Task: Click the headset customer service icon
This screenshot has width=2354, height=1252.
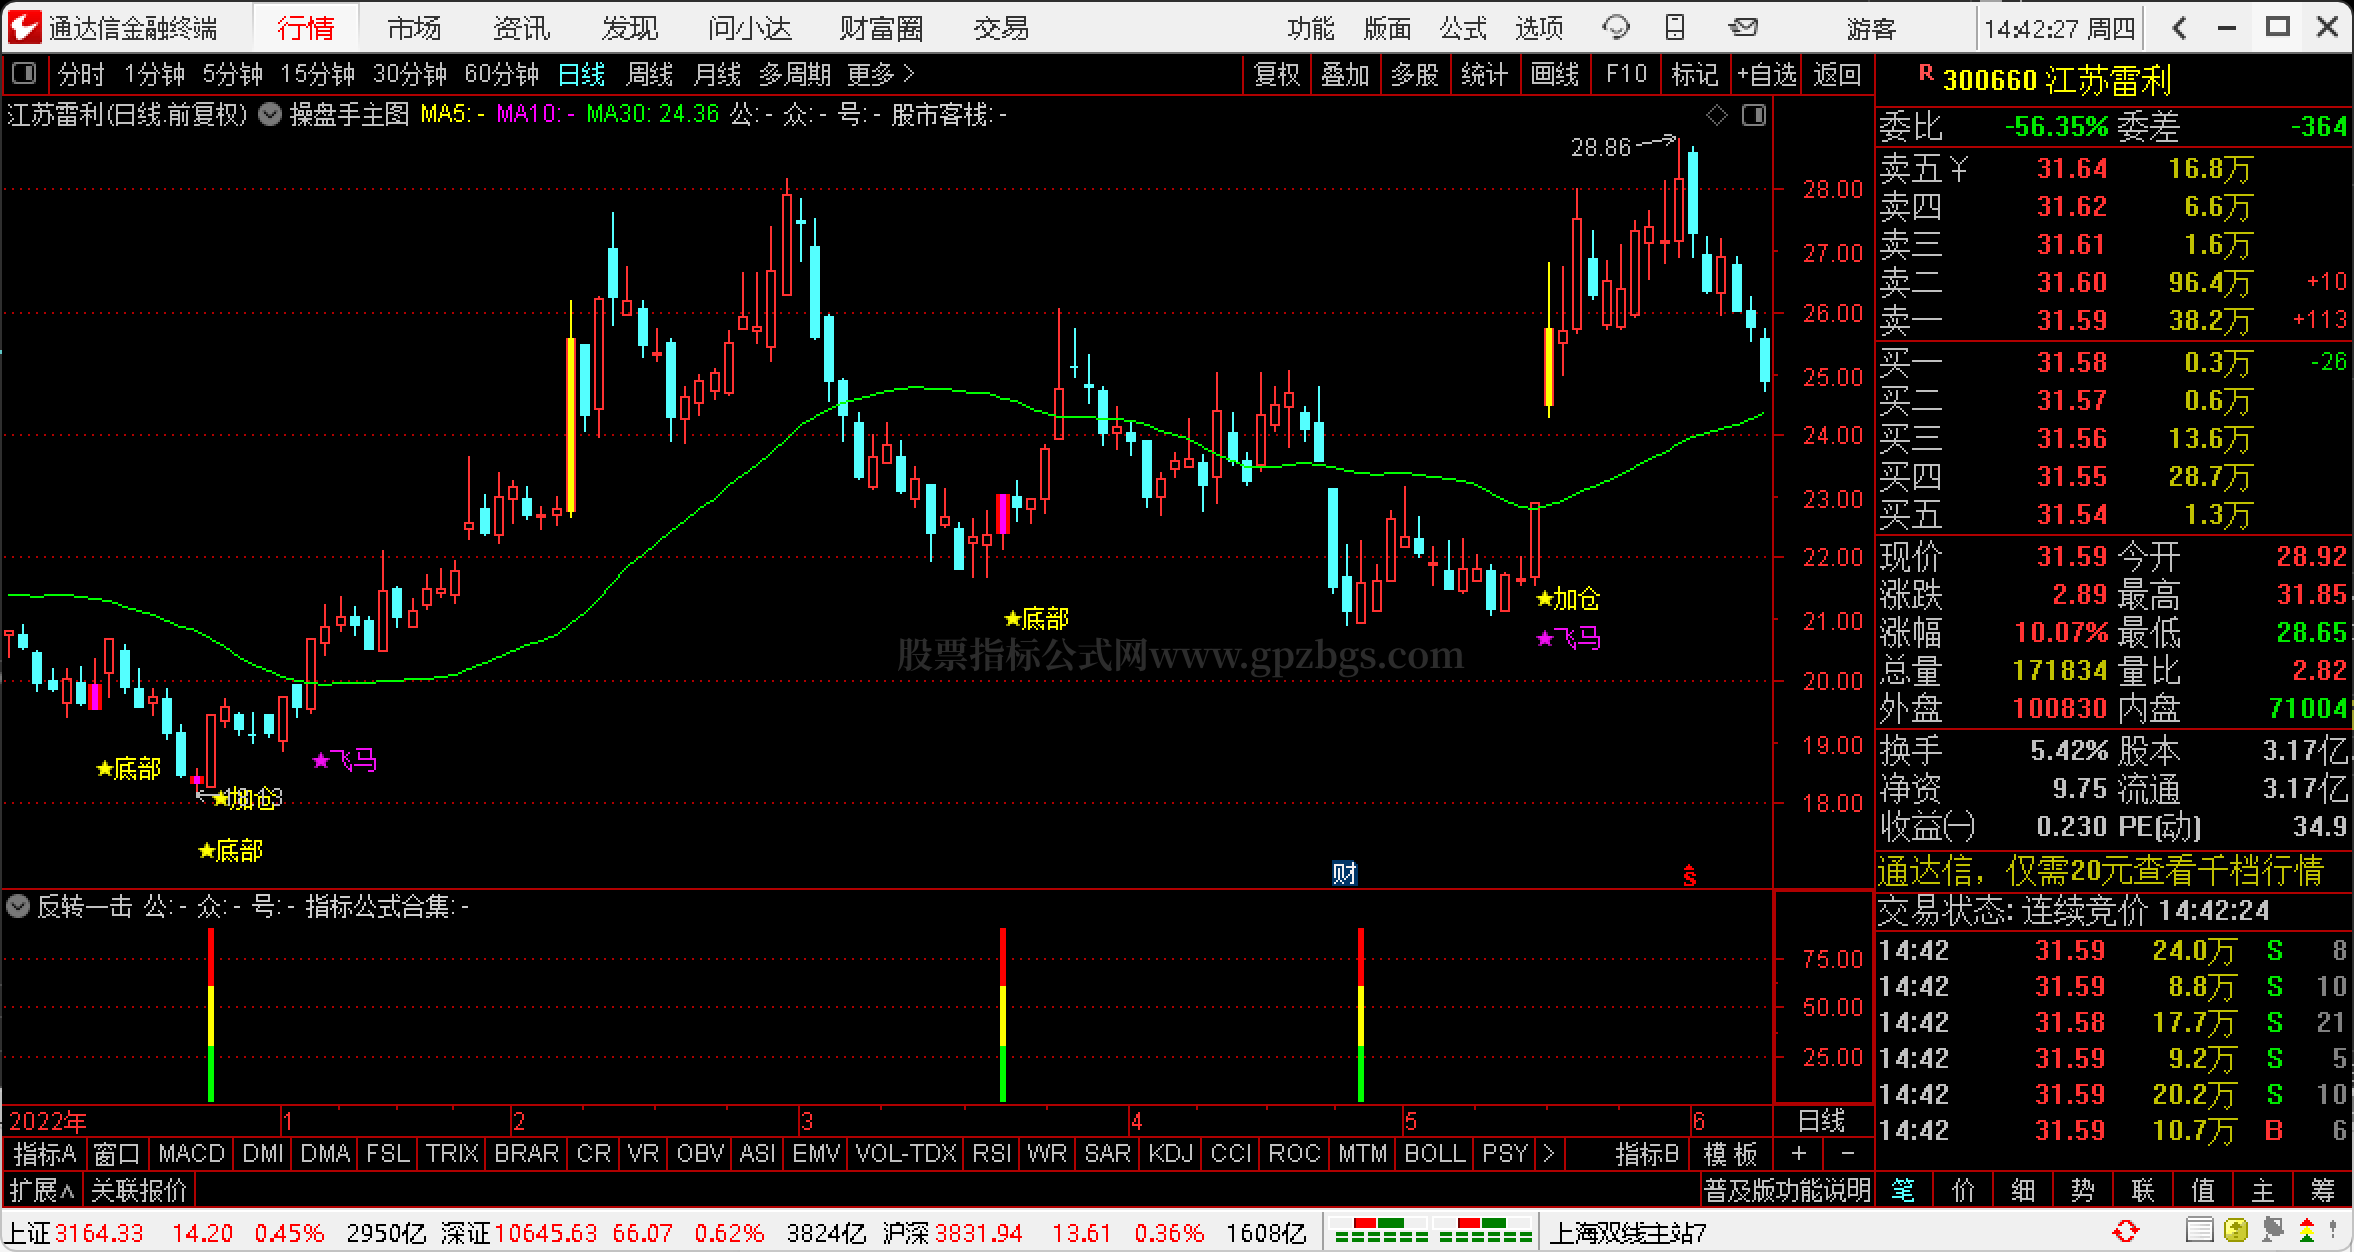Action: point(1615,28)
